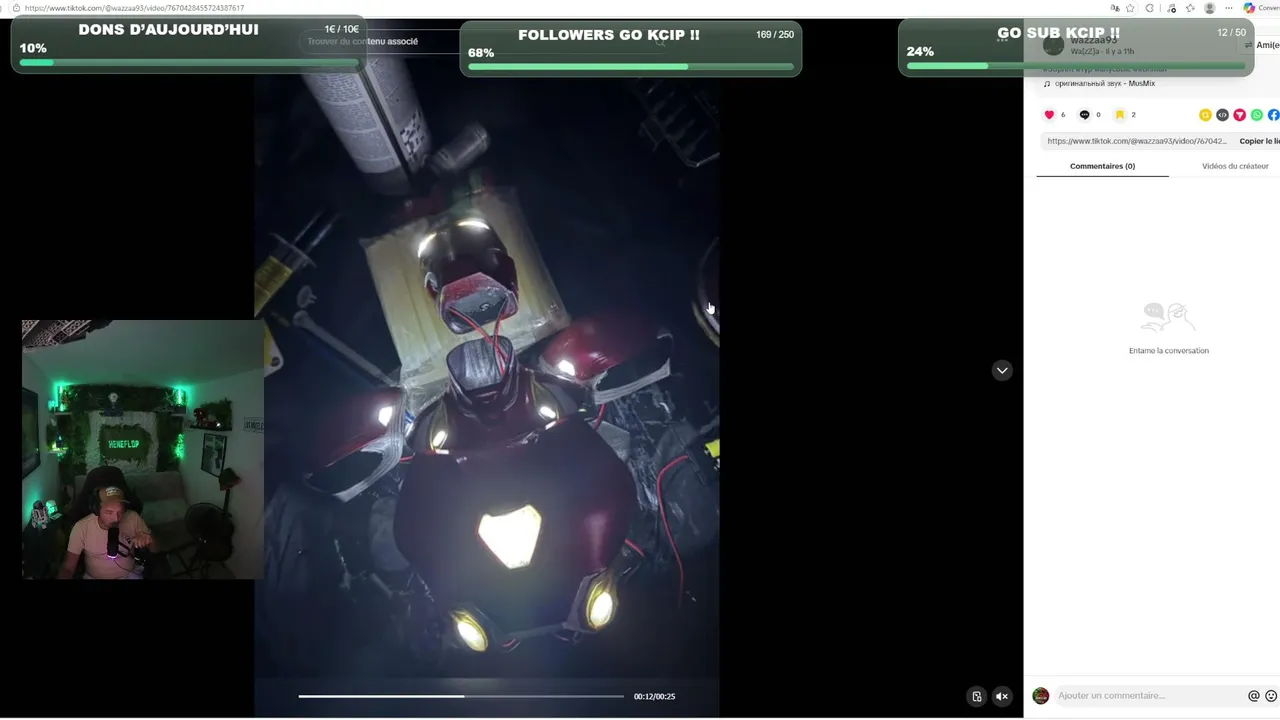Get the embed code with the embed icon
Image resolution: width=1280 pixels, height=720 pixels.
coord(1222,115)
